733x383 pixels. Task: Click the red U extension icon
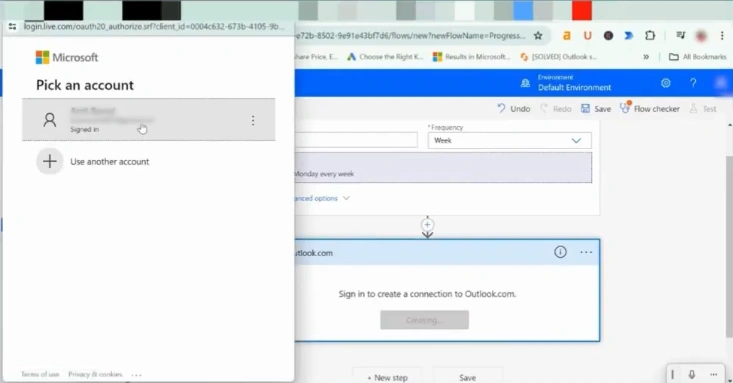point(588,36)
